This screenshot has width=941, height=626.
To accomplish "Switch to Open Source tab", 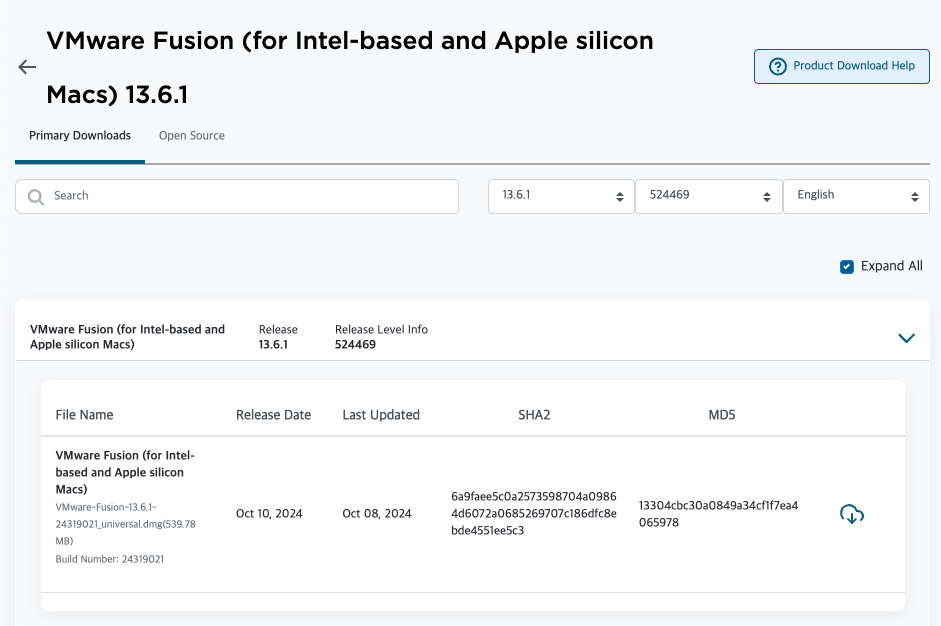I will (x=191, y=136).
